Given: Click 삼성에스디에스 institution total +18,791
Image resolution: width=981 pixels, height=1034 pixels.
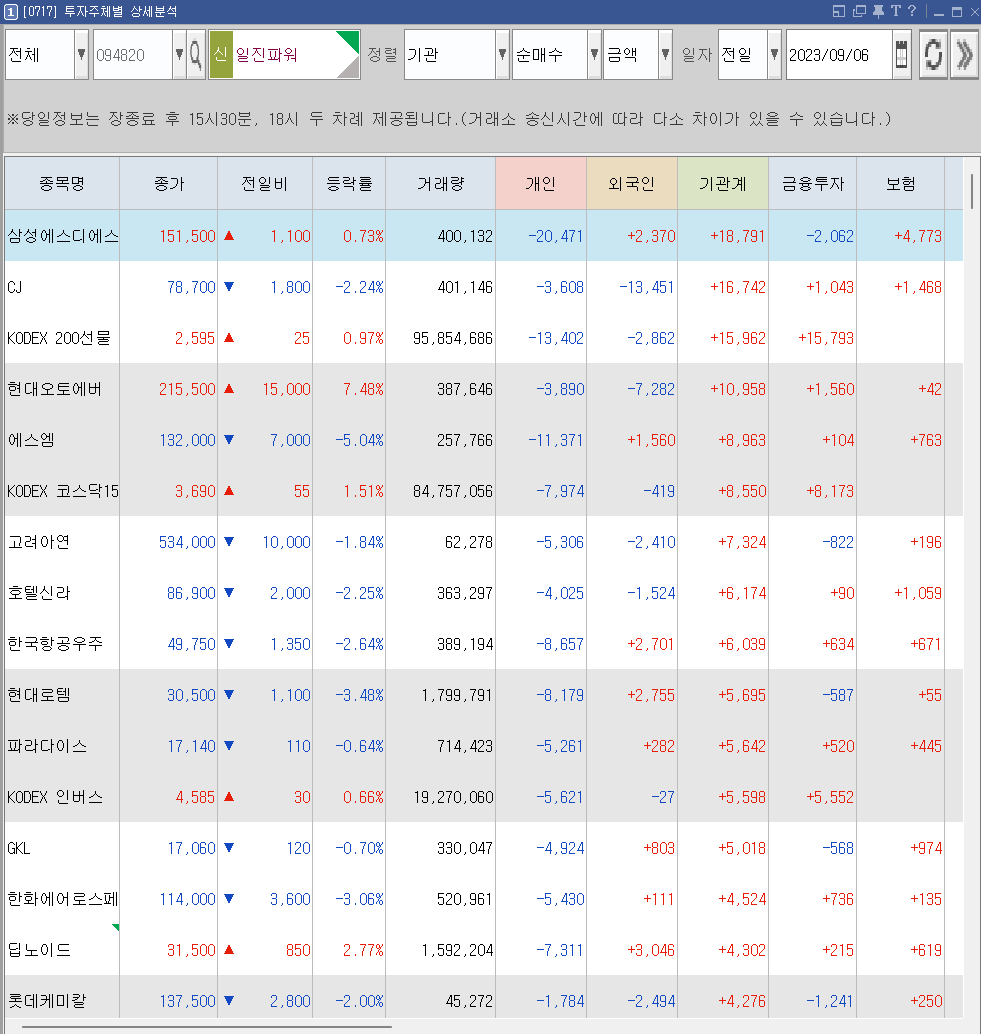Looking at the screenshot, I should (x=738, y=236).
